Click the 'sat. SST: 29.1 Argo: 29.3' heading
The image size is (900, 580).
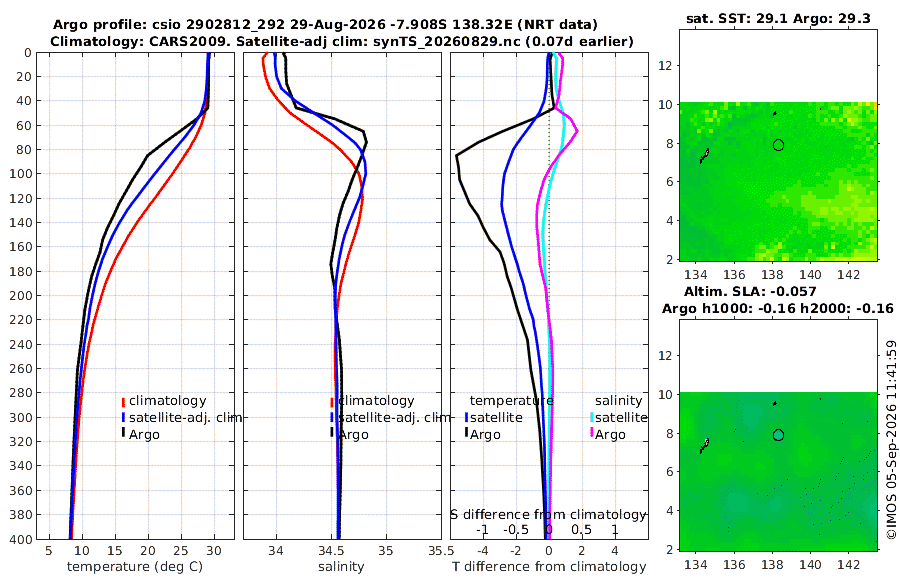778,19
